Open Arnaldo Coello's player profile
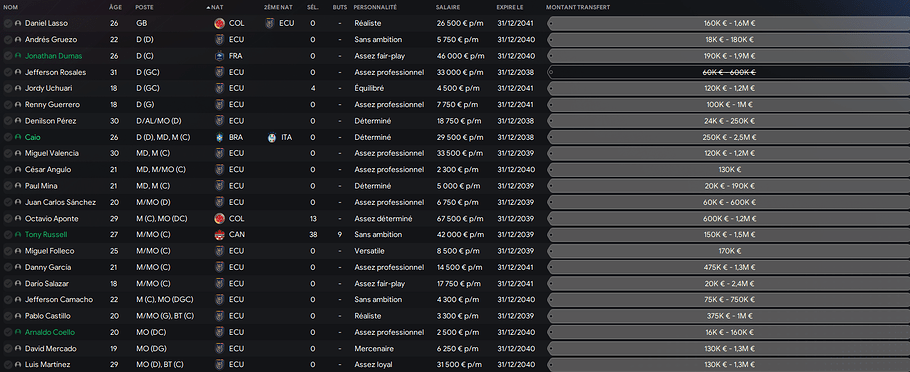Image resolution: width=910 pixels, height=372 pixels. tap(49, 333)
